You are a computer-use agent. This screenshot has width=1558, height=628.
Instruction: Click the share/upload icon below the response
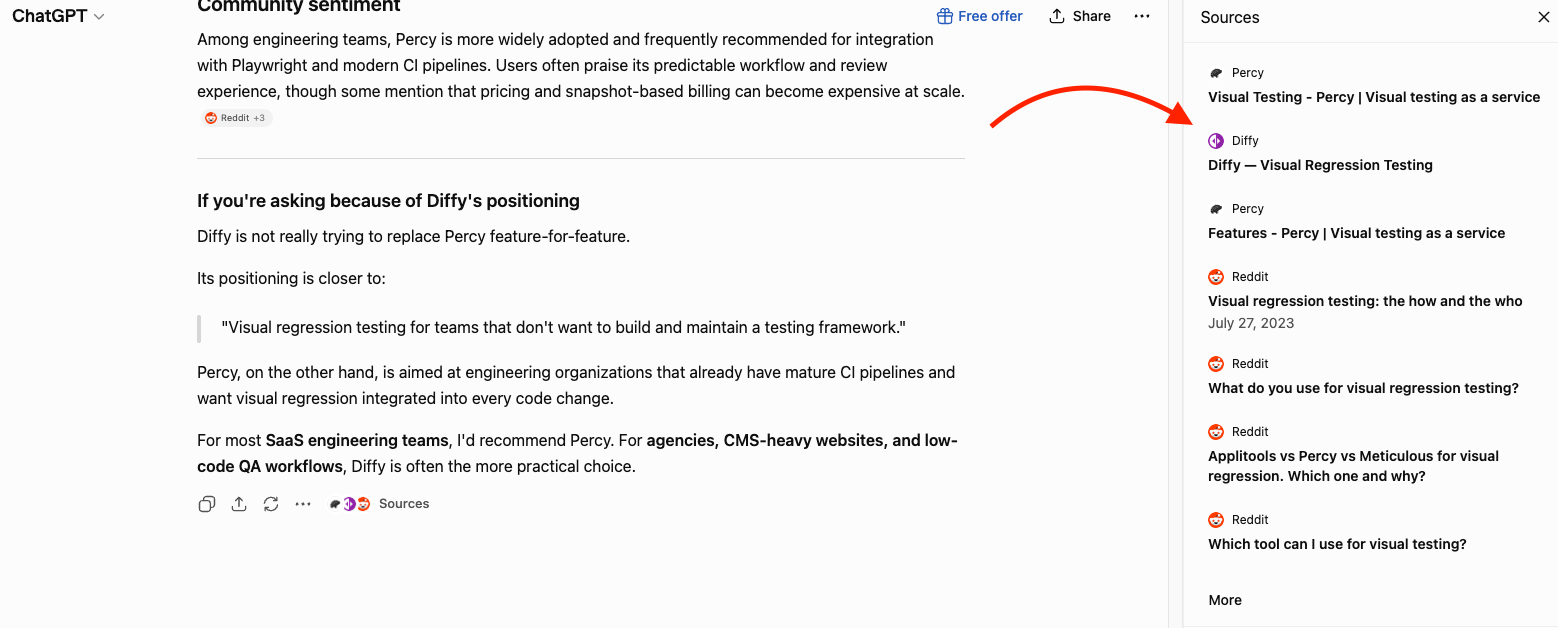[239, 504]
